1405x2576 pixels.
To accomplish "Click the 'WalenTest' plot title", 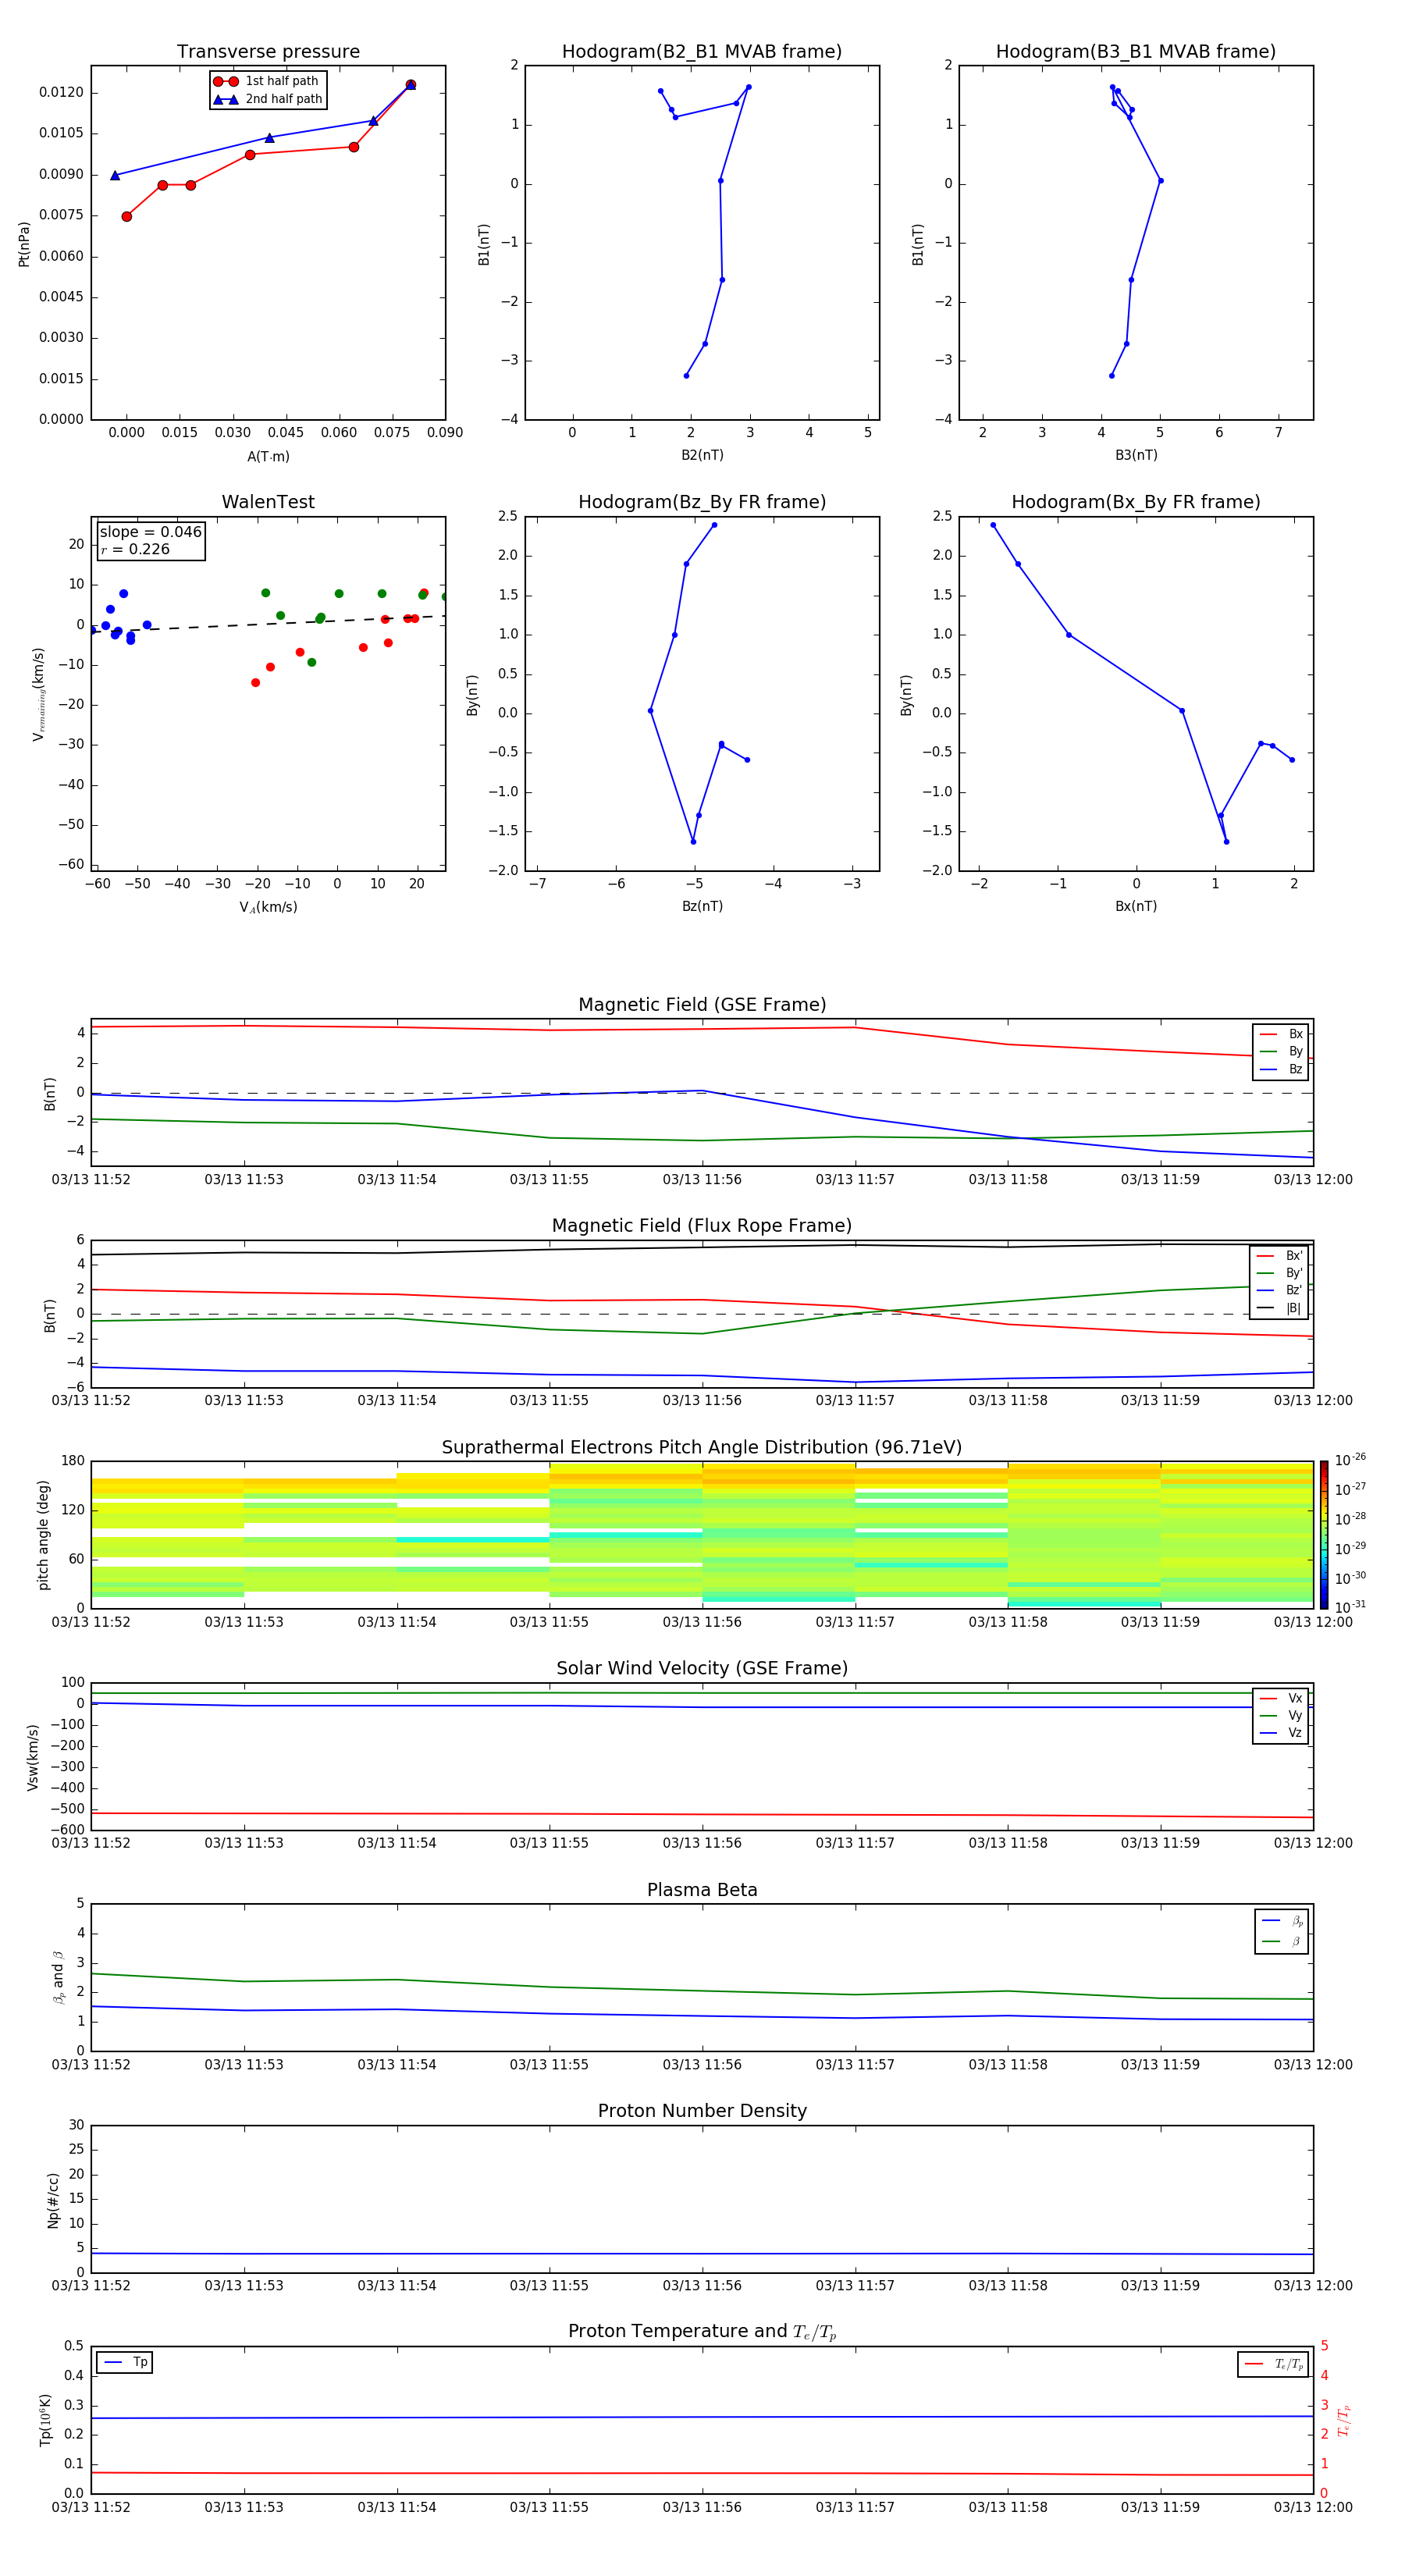I will (268, 502).
